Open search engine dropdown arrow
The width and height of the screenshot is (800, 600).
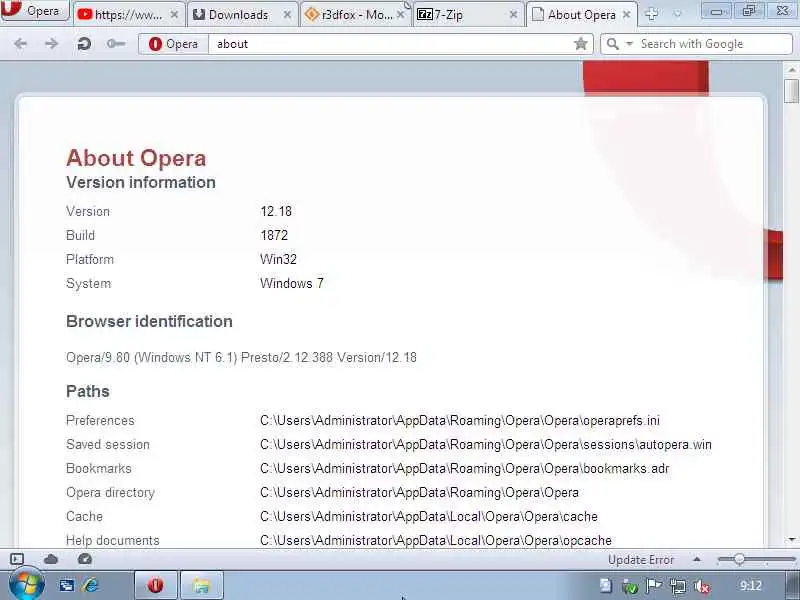[x=630, y=44]
